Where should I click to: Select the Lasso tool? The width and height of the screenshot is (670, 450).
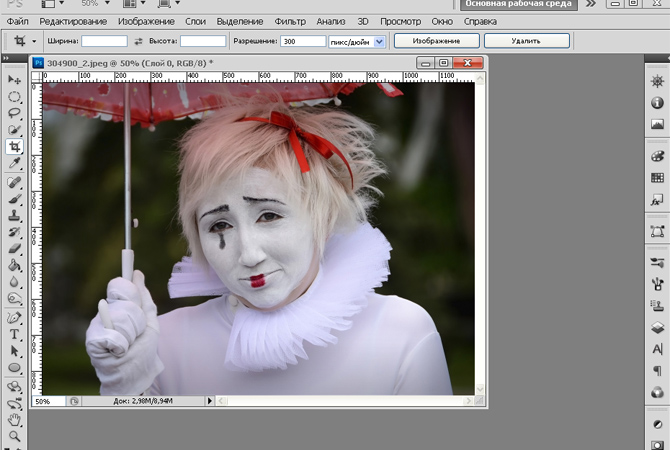pyautogui.click(x=14, y=113)
